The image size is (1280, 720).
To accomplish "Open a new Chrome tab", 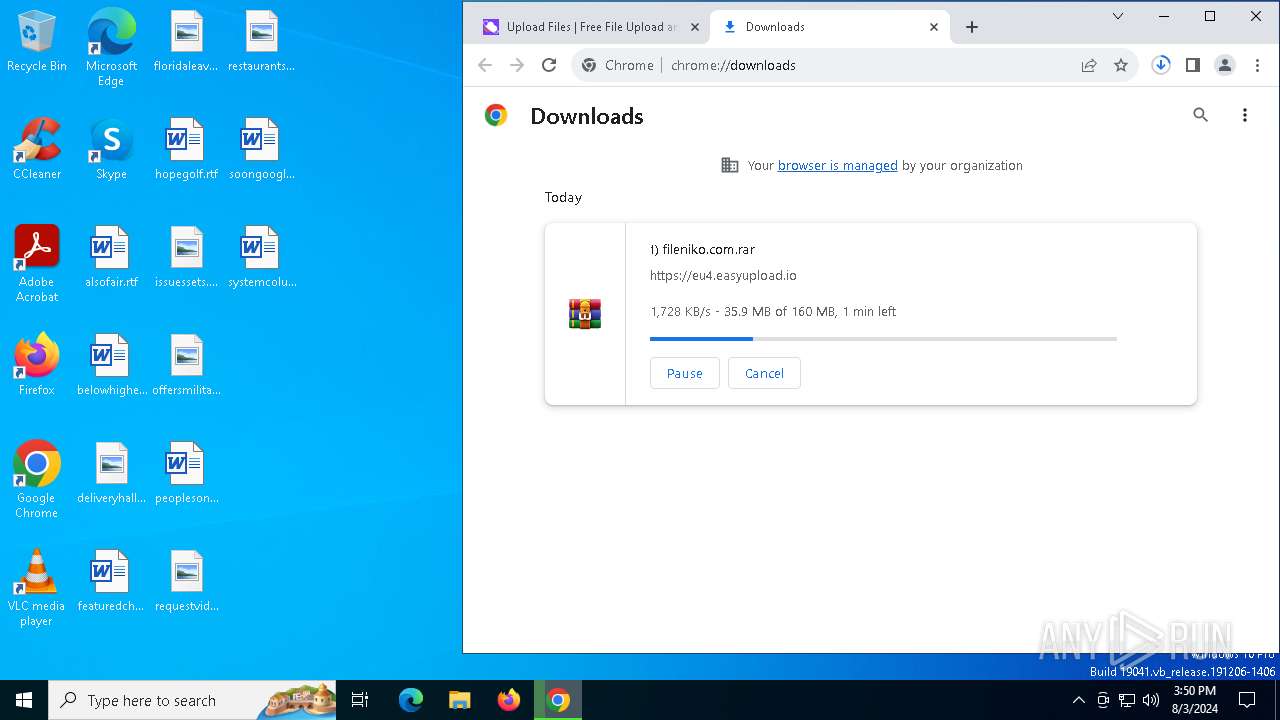I will pyautogui.click(x=972, y=27).
